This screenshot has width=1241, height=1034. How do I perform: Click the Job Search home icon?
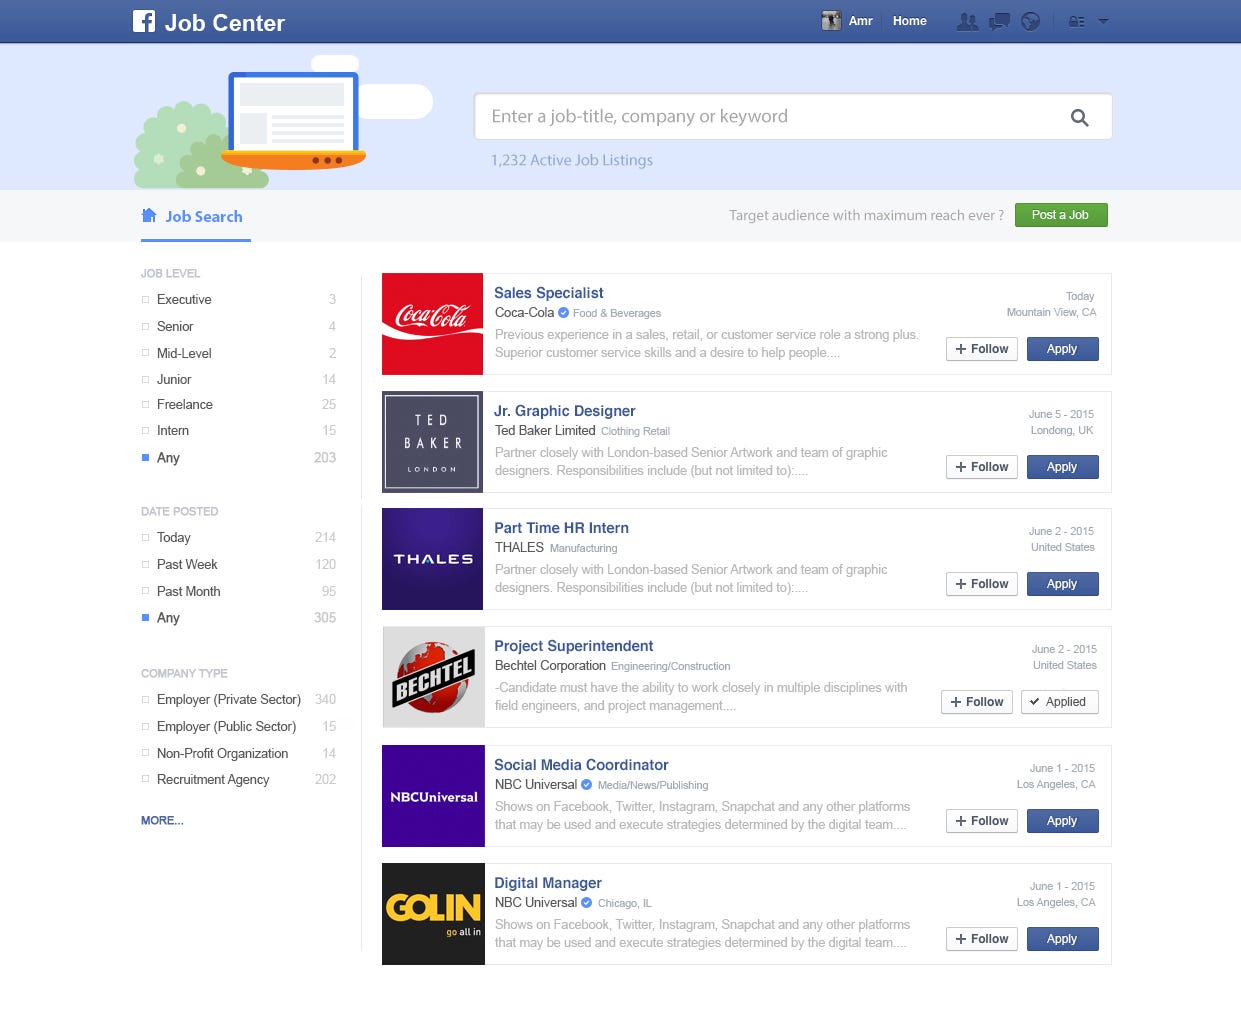pos(149,215)
